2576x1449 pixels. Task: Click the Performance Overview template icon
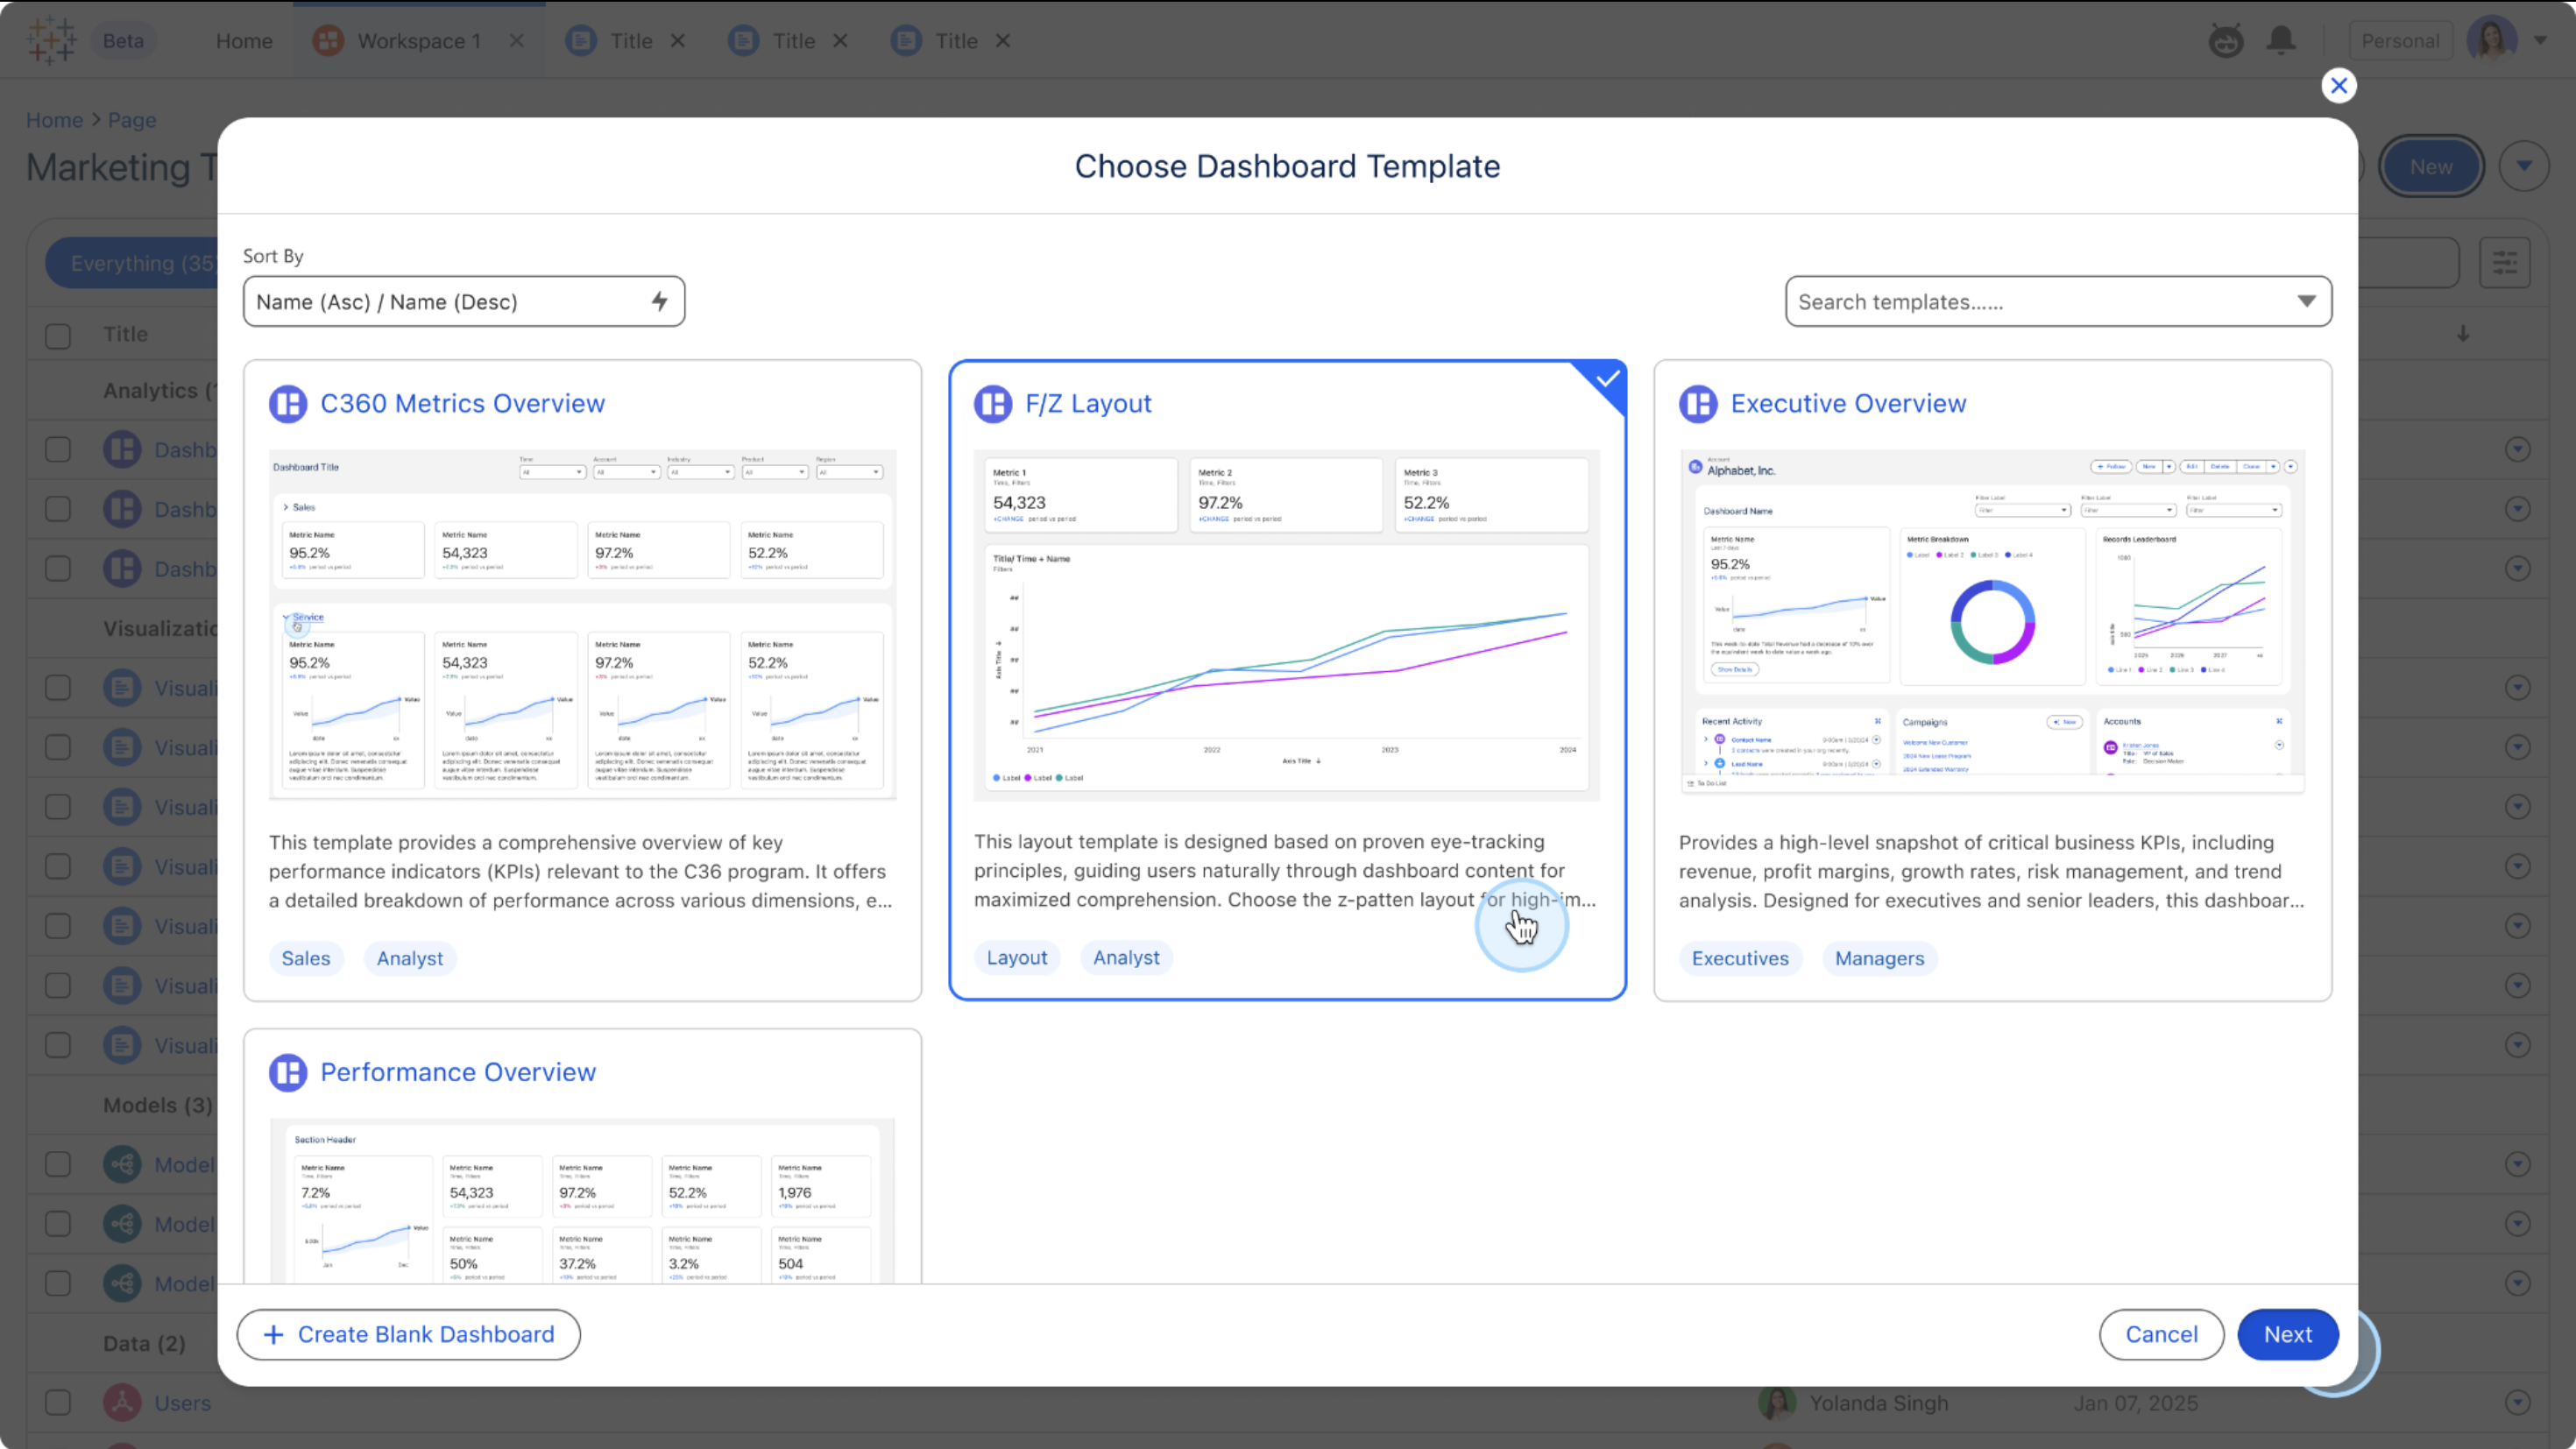pyautogui.click(x=288, y=1072)
